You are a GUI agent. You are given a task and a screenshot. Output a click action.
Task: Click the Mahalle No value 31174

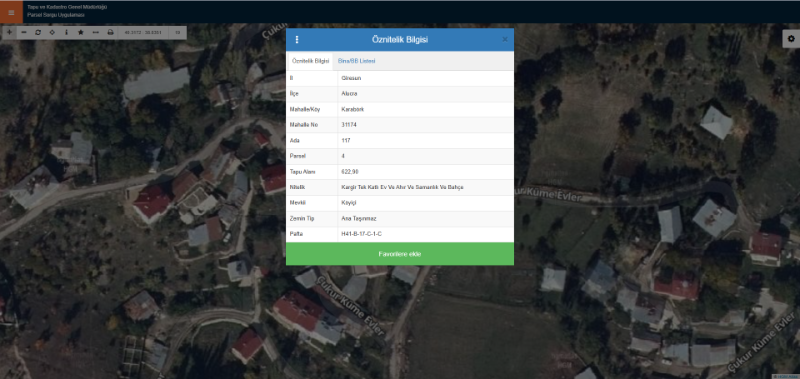coord(349,125)
